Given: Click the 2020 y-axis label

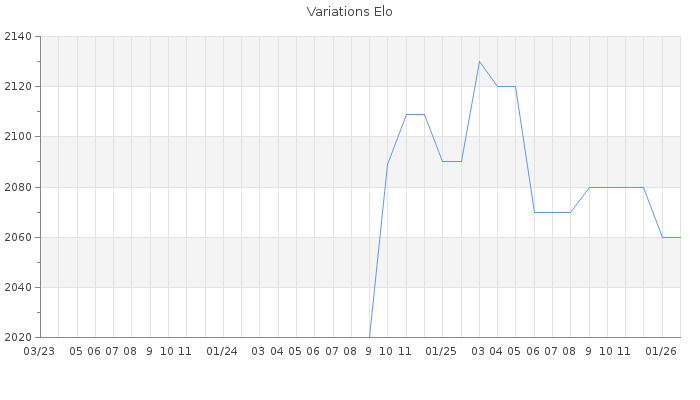Looking at the screenshot, I should pyautogui.click(x=18, y=338).
